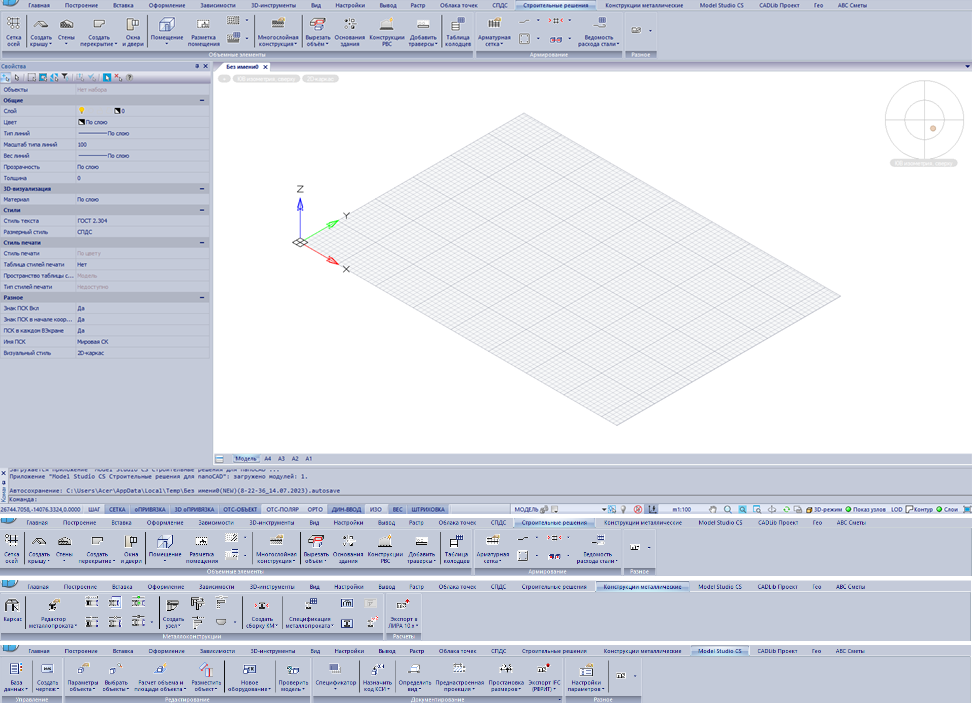
Task: Collapse the 3D-визуализация section
Action: (202, 189)
